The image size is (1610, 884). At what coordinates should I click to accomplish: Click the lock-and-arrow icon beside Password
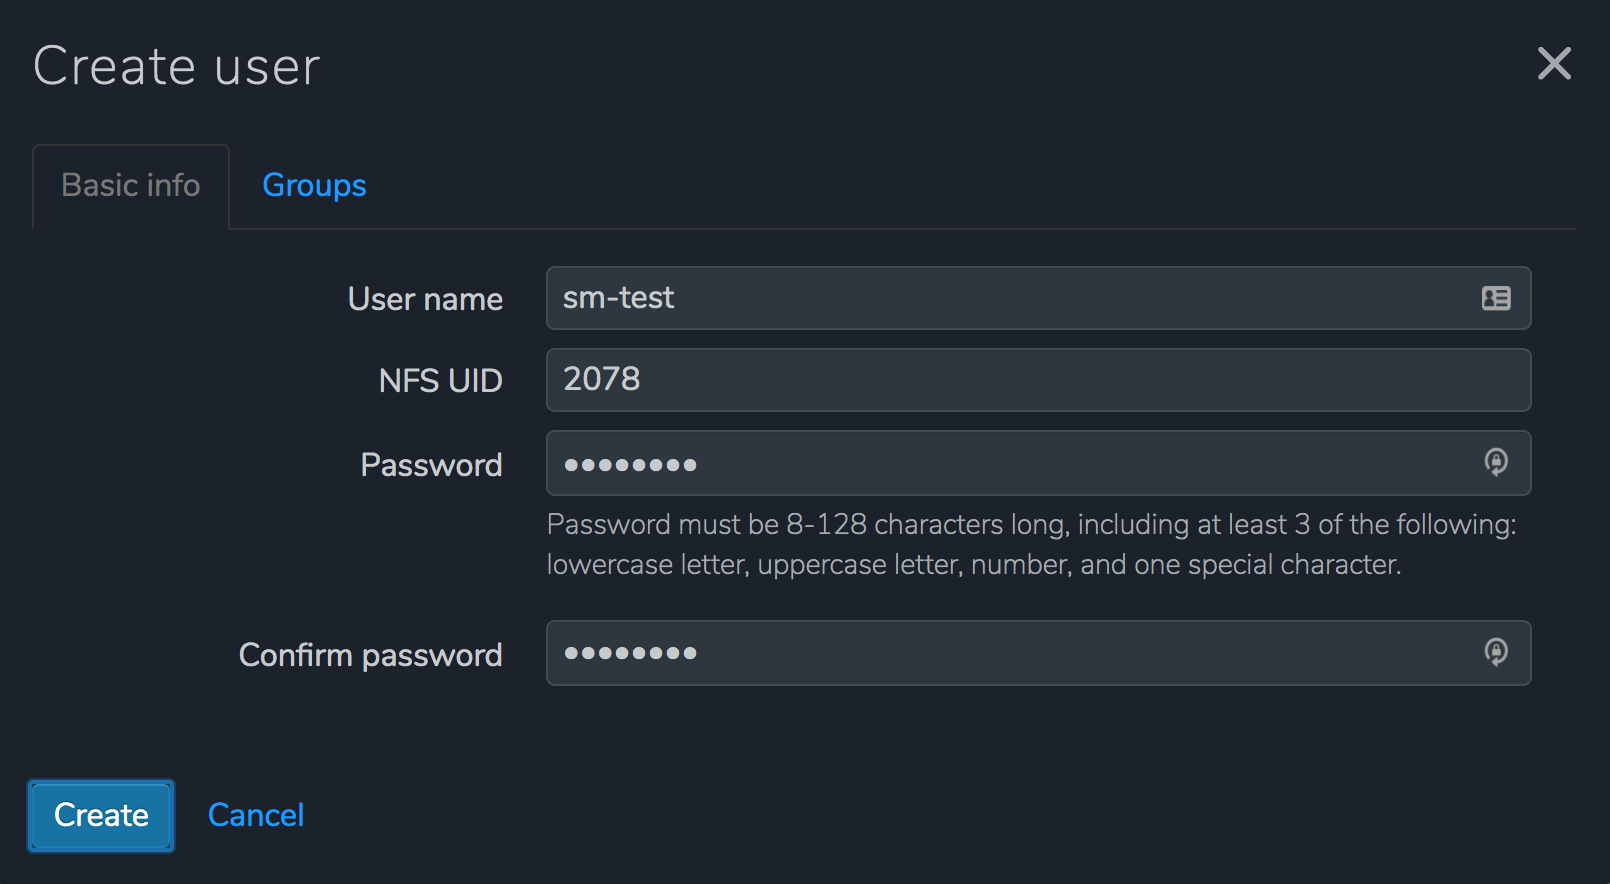pyautogui.click(x=1495, y=462)
